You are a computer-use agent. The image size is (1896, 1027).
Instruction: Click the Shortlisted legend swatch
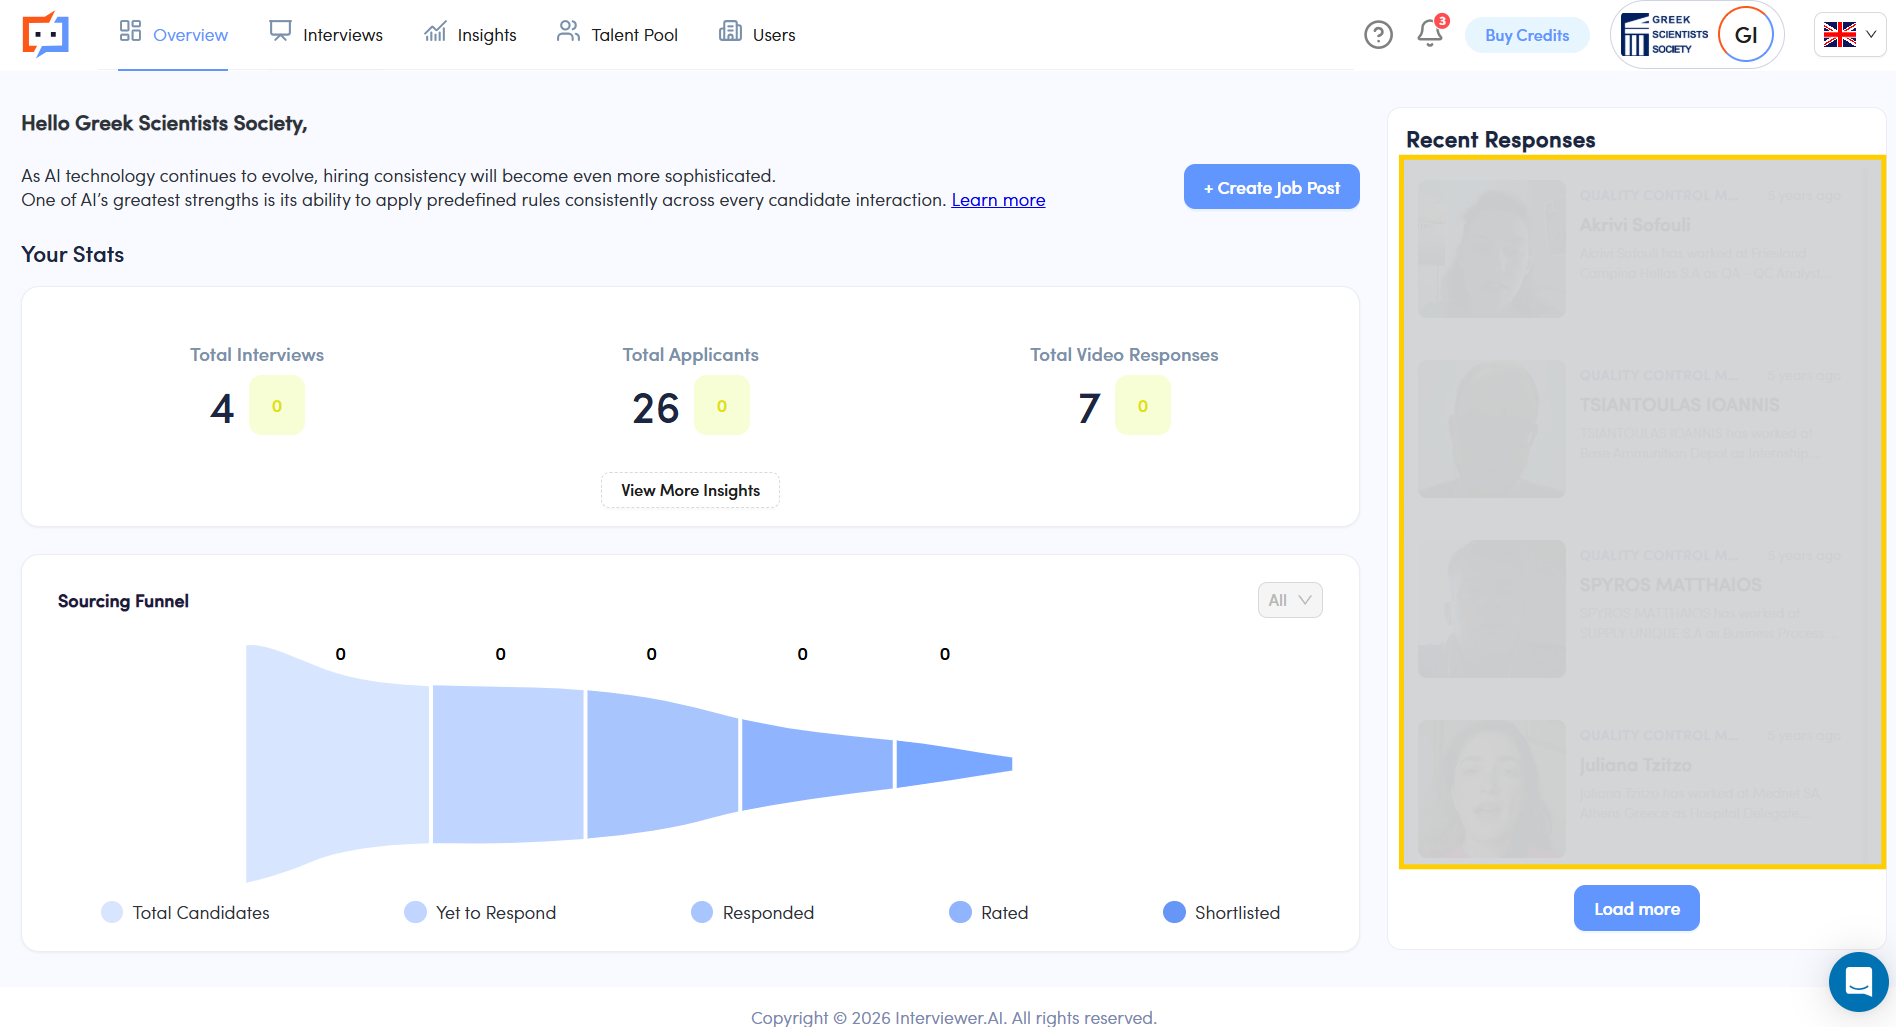[1174, 912]
